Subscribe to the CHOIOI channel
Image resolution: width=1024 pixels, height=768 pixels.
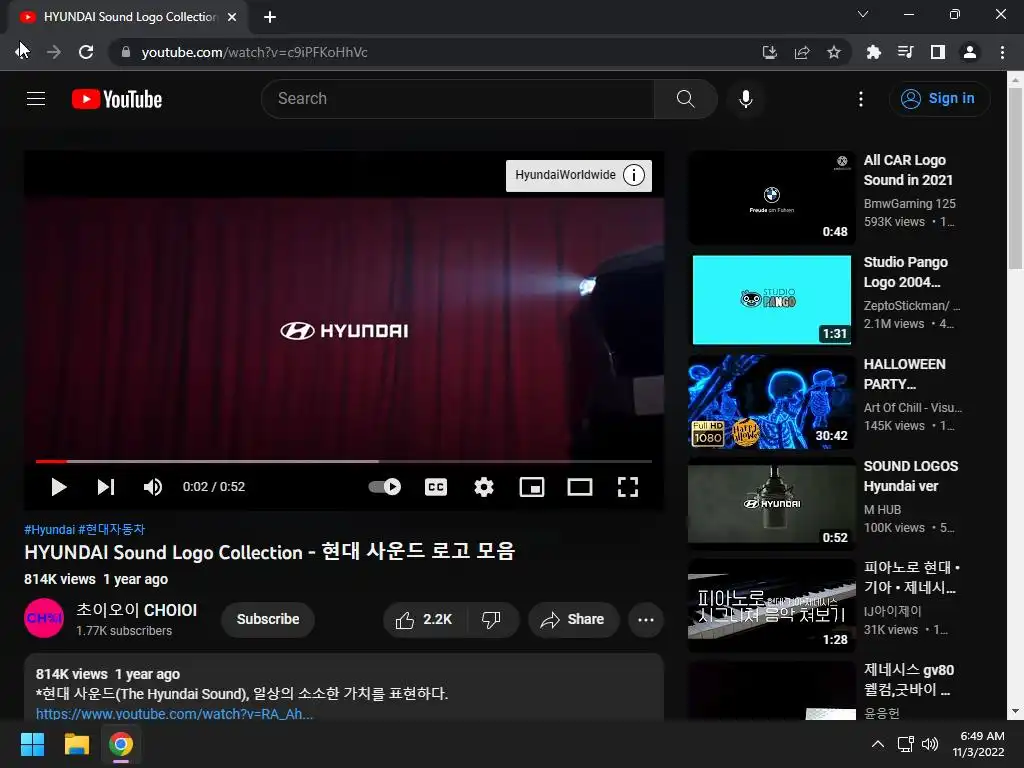(268, 619)
